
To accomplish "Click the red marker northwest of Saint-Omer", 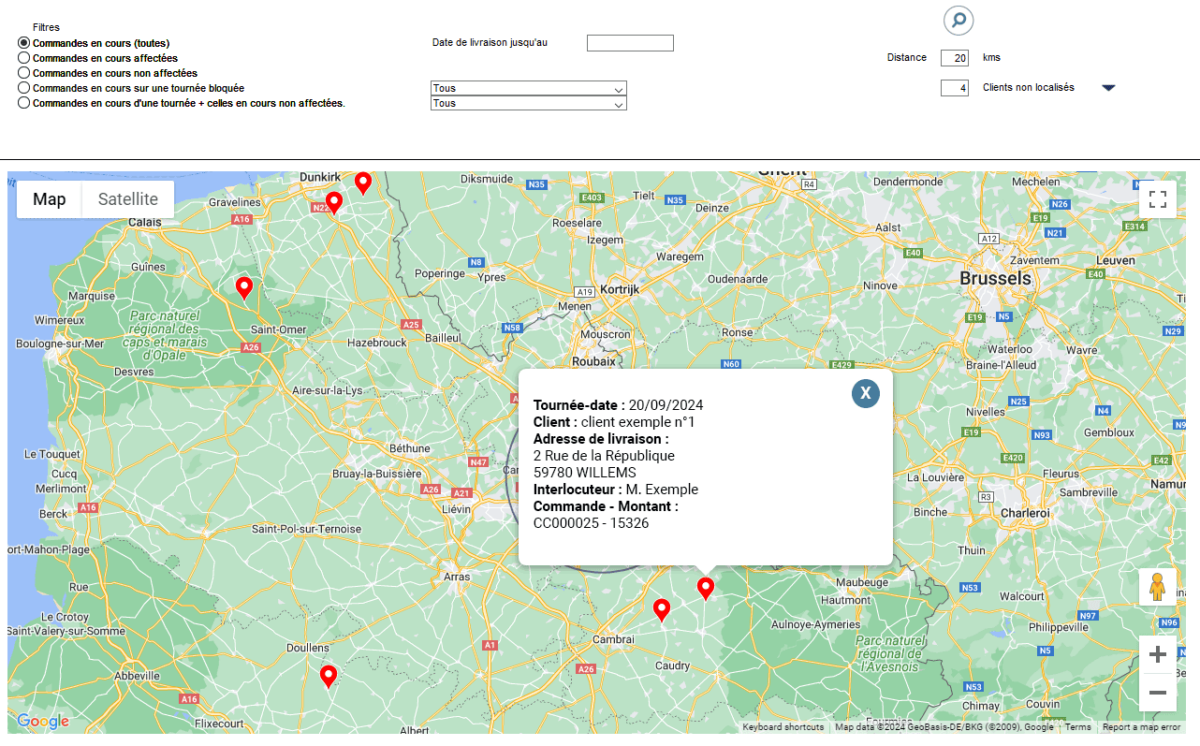I will (243, 288).
